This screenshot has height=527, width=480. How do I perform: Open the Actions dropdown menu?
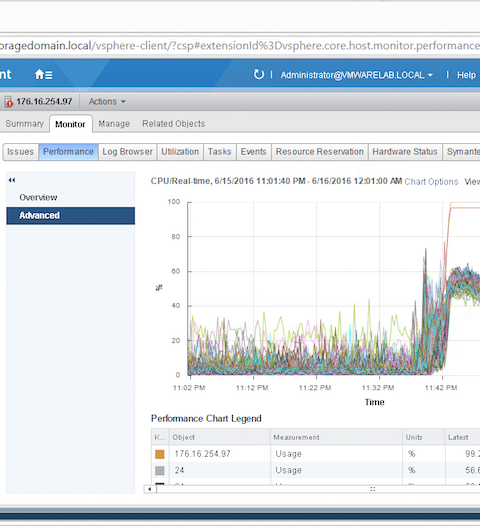click(107, 102)
